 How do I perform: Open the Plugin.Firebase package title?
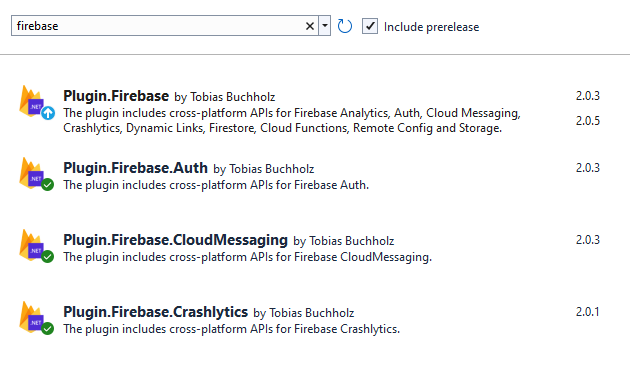[116, 96]
